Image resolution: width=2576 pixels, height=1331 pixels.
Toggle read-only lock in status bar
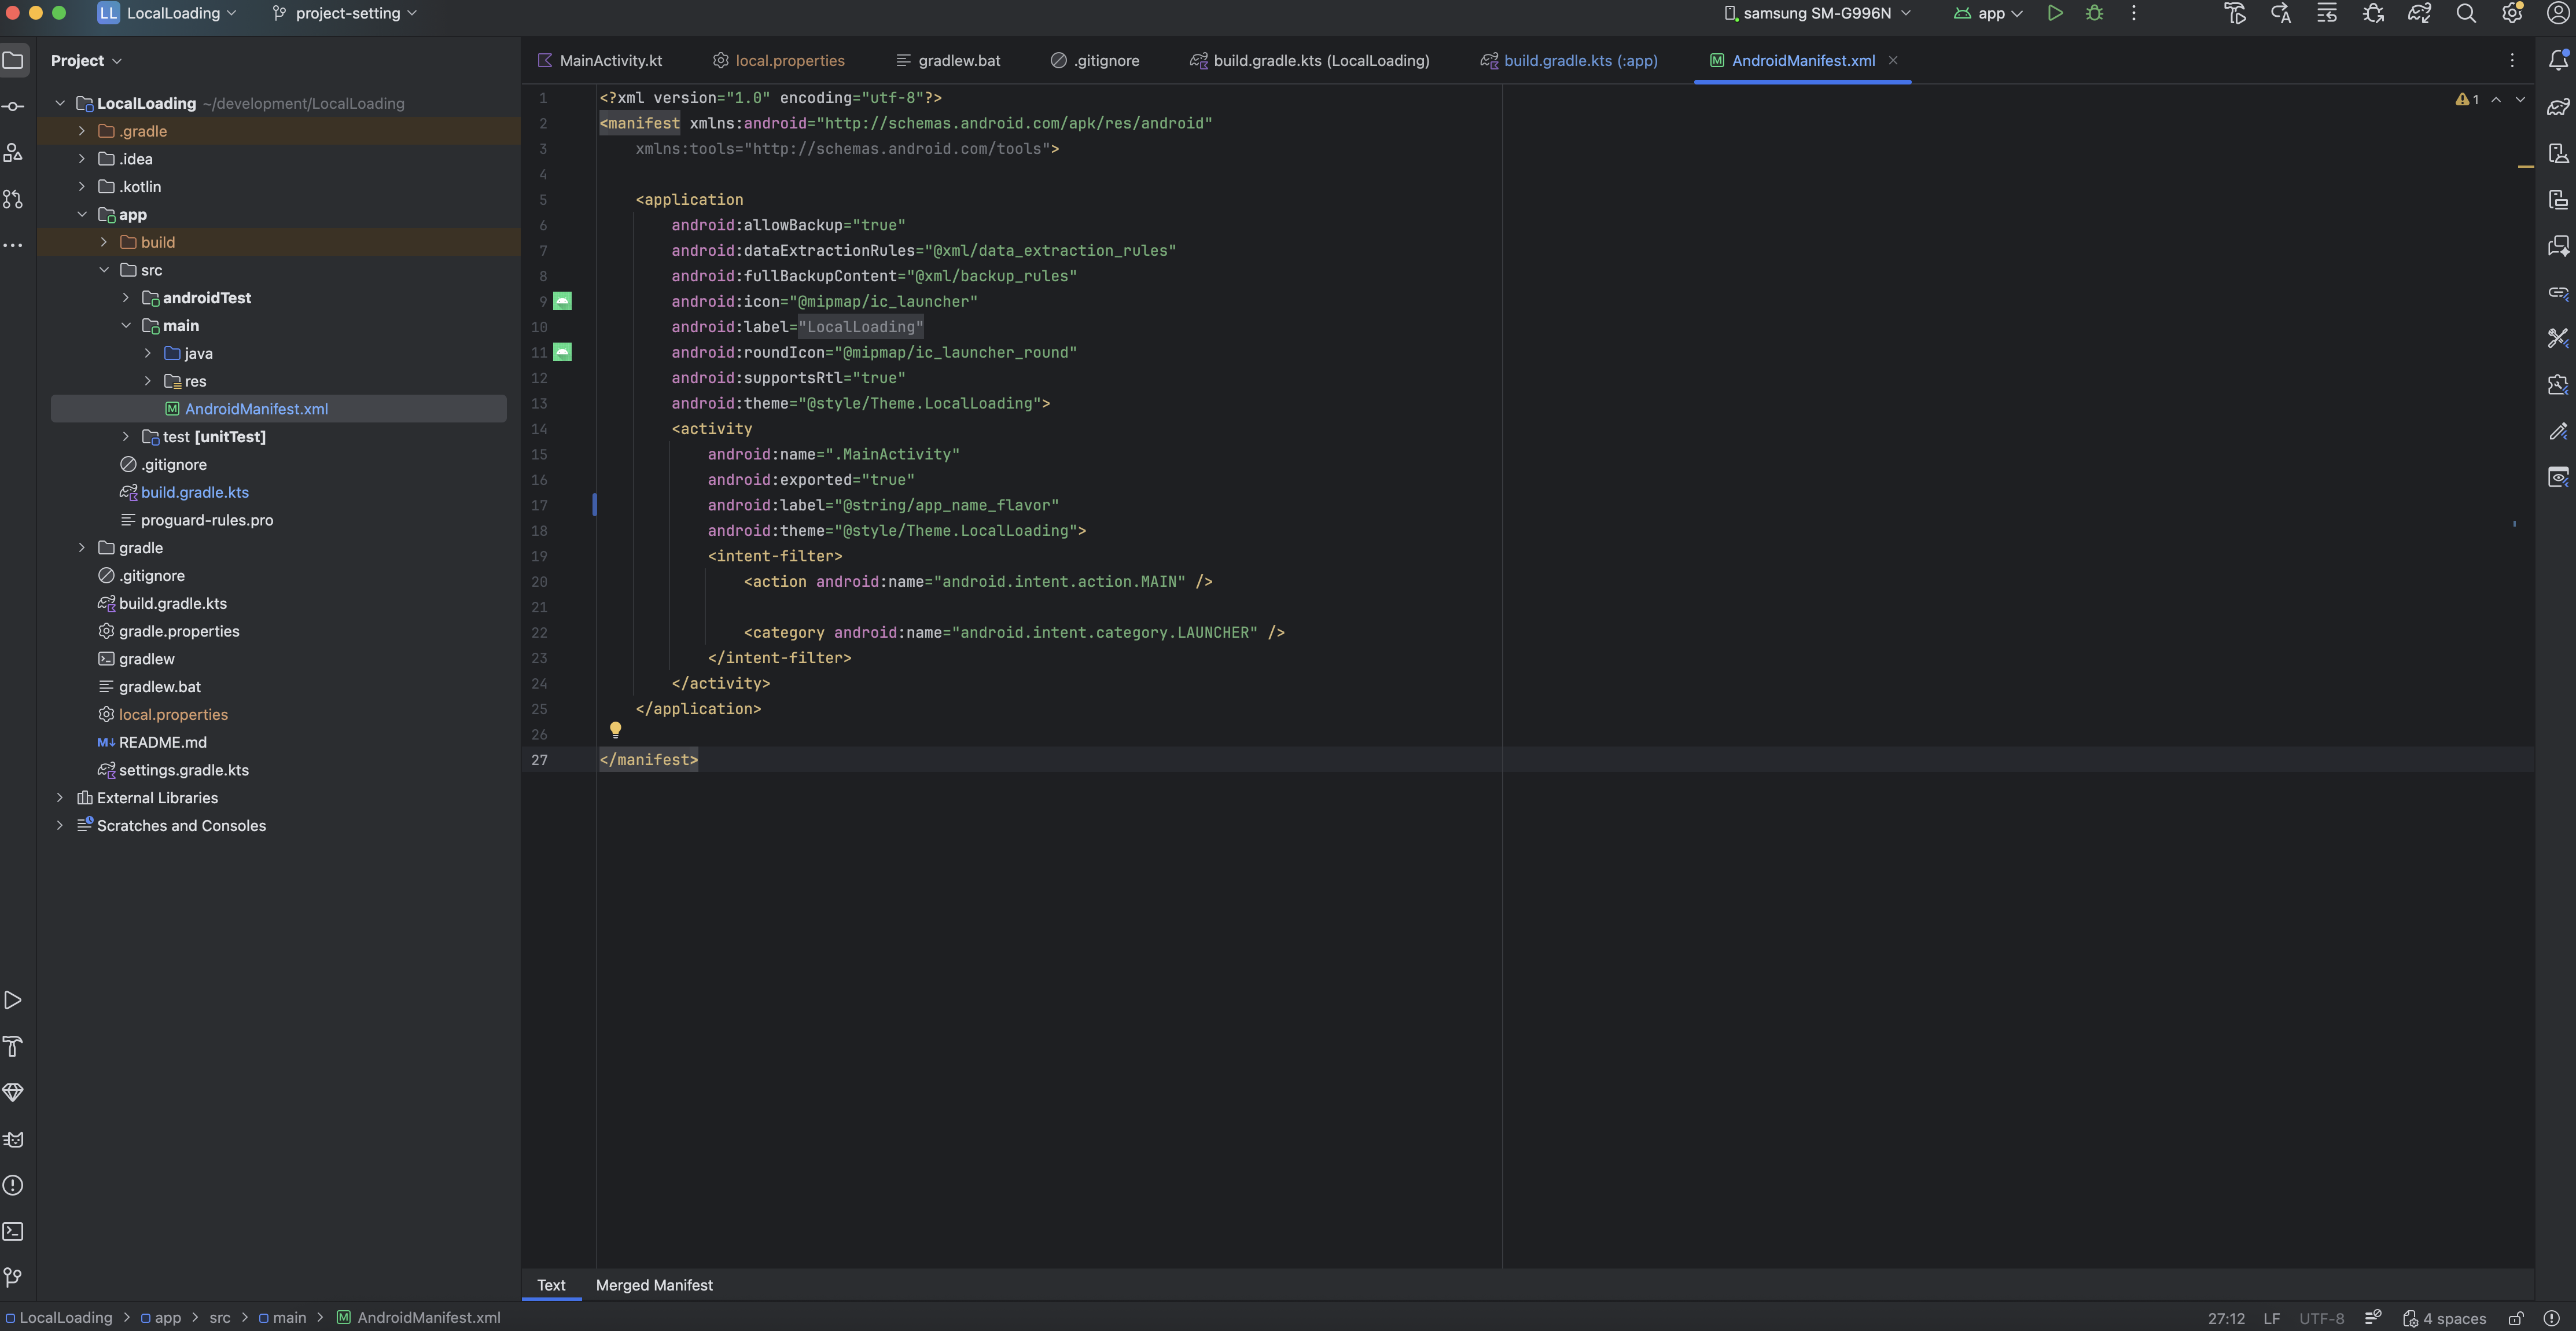(2516, 1318)
